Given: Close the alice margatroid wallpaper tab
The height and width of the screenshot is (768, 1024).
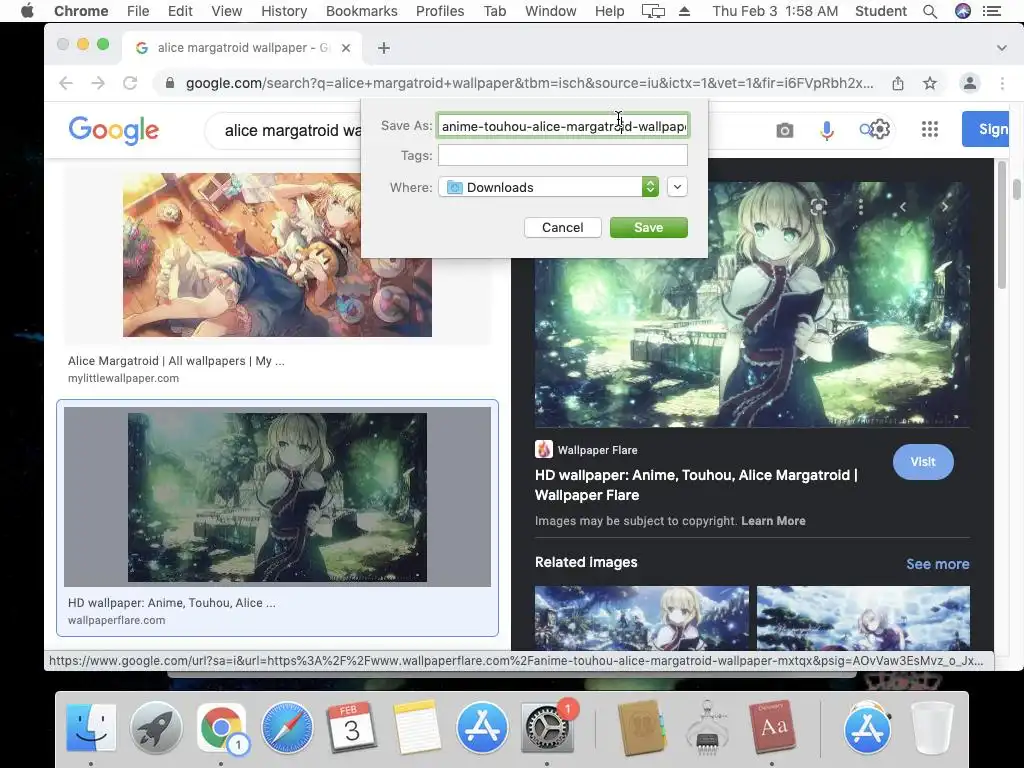Looking at the screenshot, I should [x=346, y=48].
